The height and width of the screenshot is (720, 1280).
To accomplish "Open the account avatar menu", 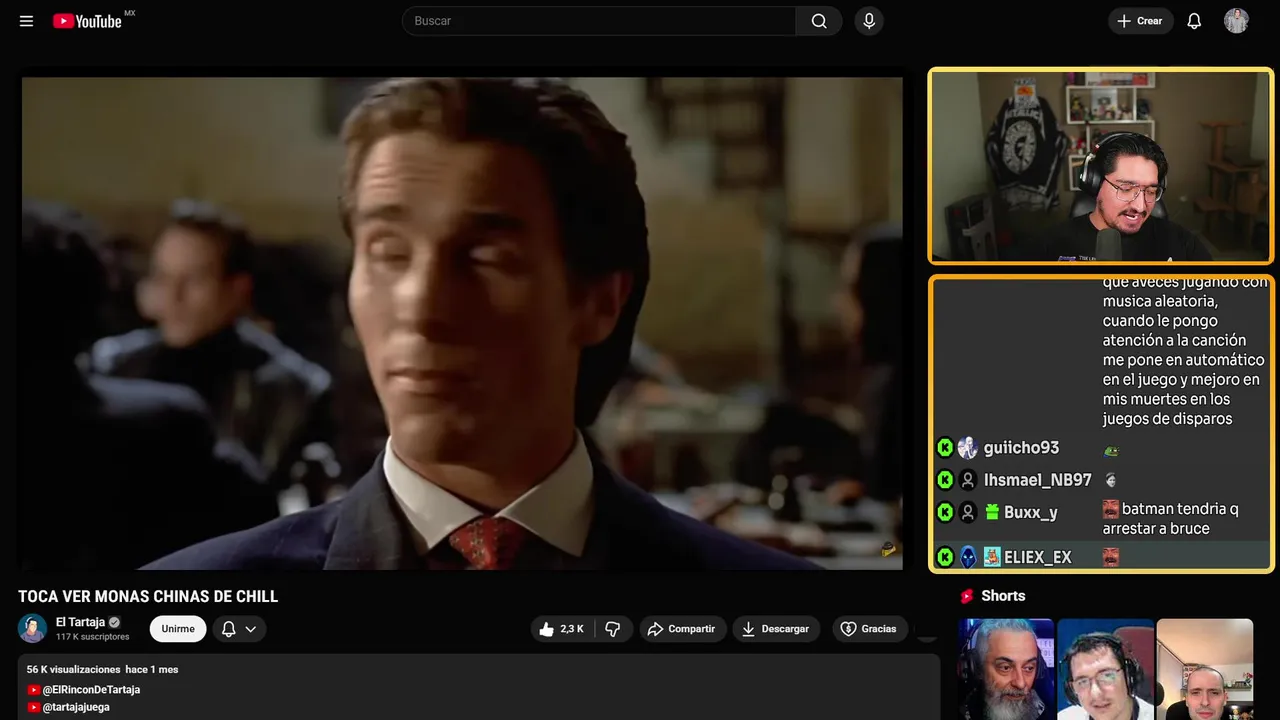I will point(1236,21).
